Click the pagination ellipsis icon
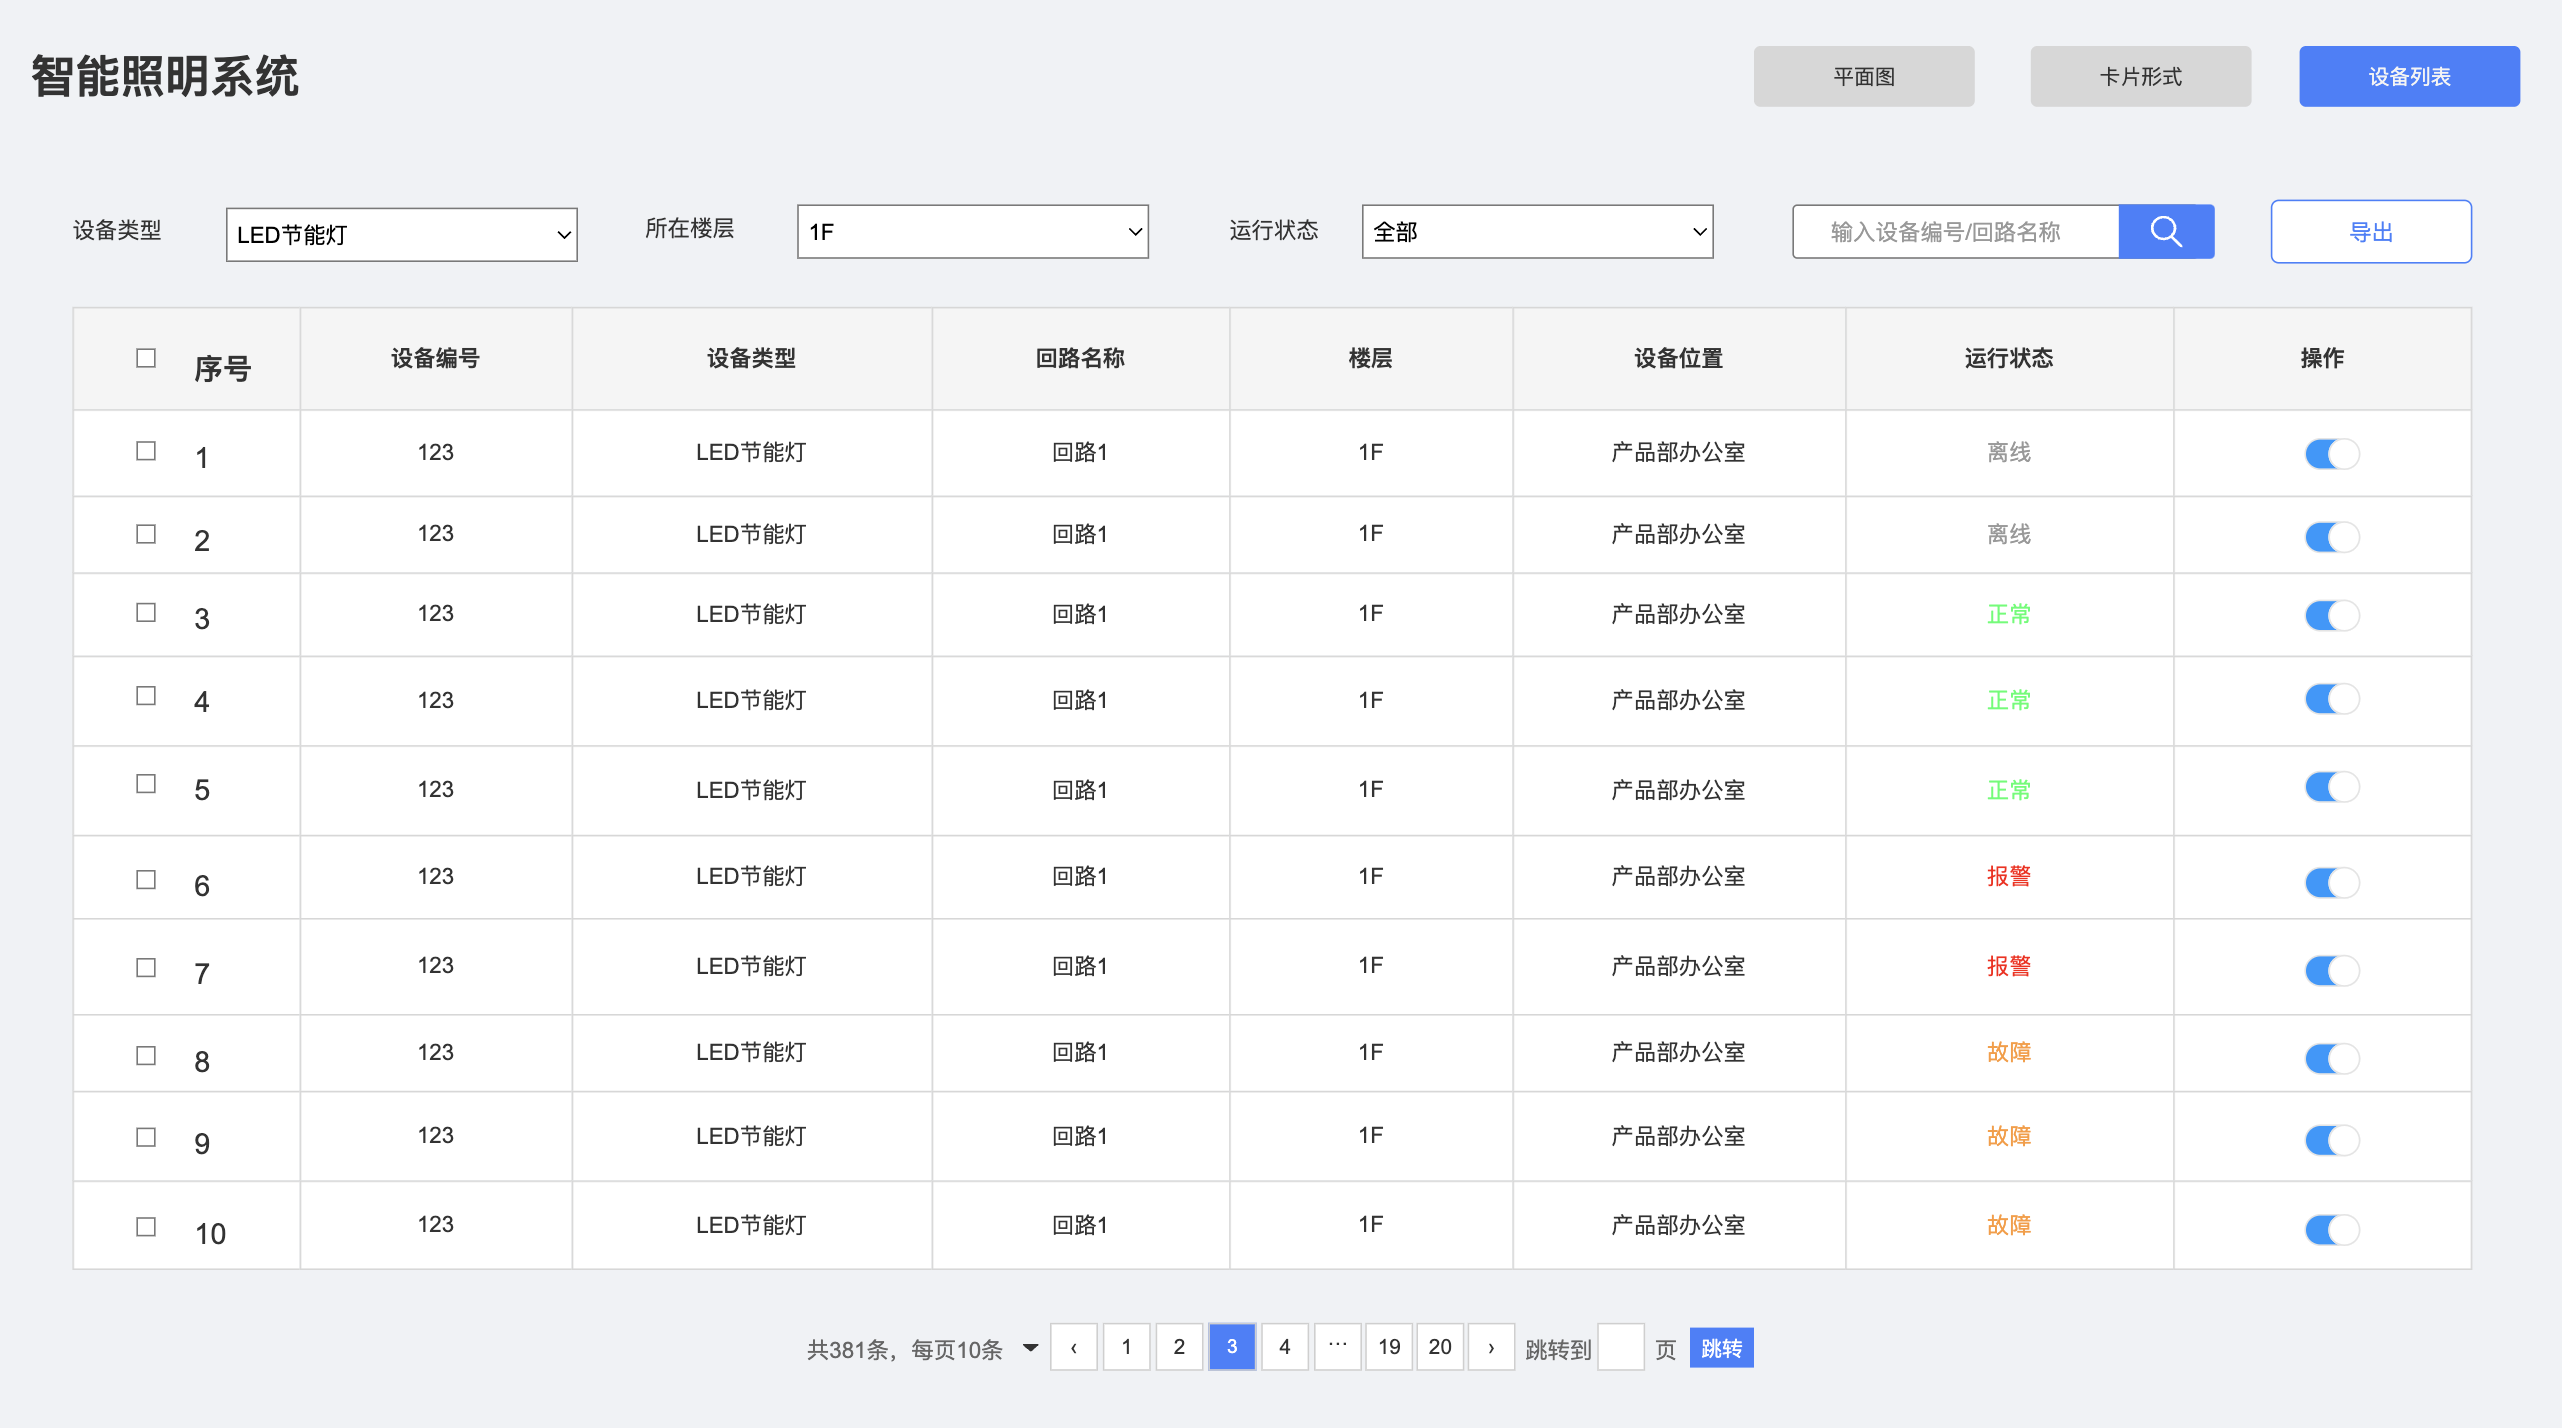Image resolution: width=2562 pixels, height=1428 pixels. (x=1337, y=1347)
